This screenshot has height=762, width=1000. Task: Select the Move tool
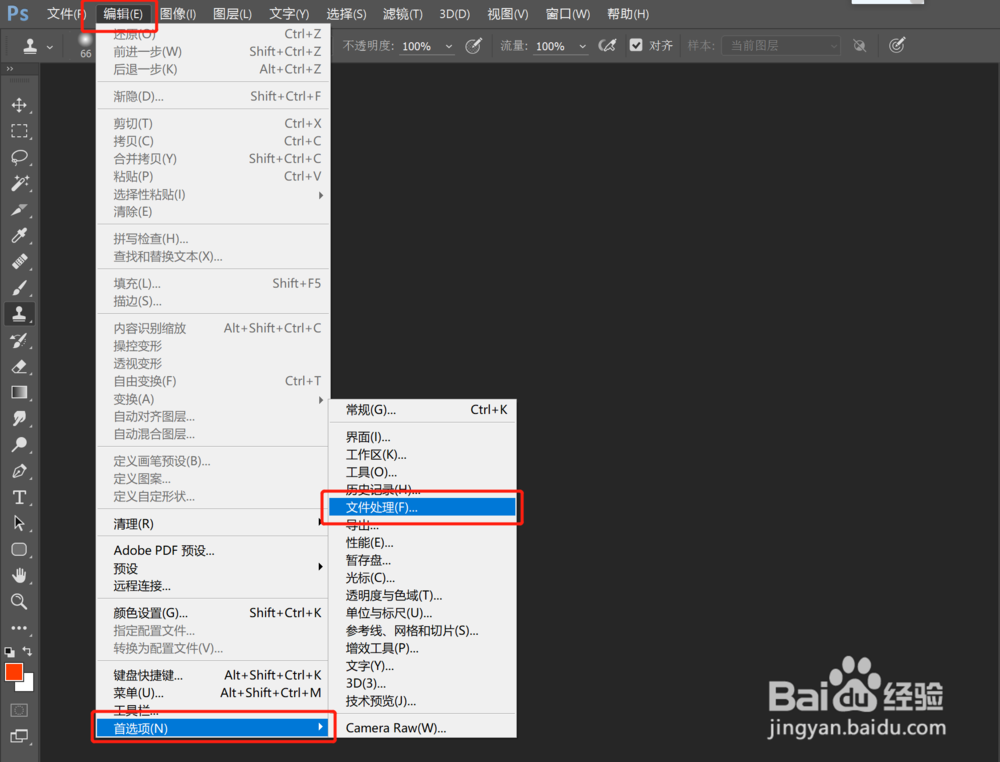tap(22, 104)
